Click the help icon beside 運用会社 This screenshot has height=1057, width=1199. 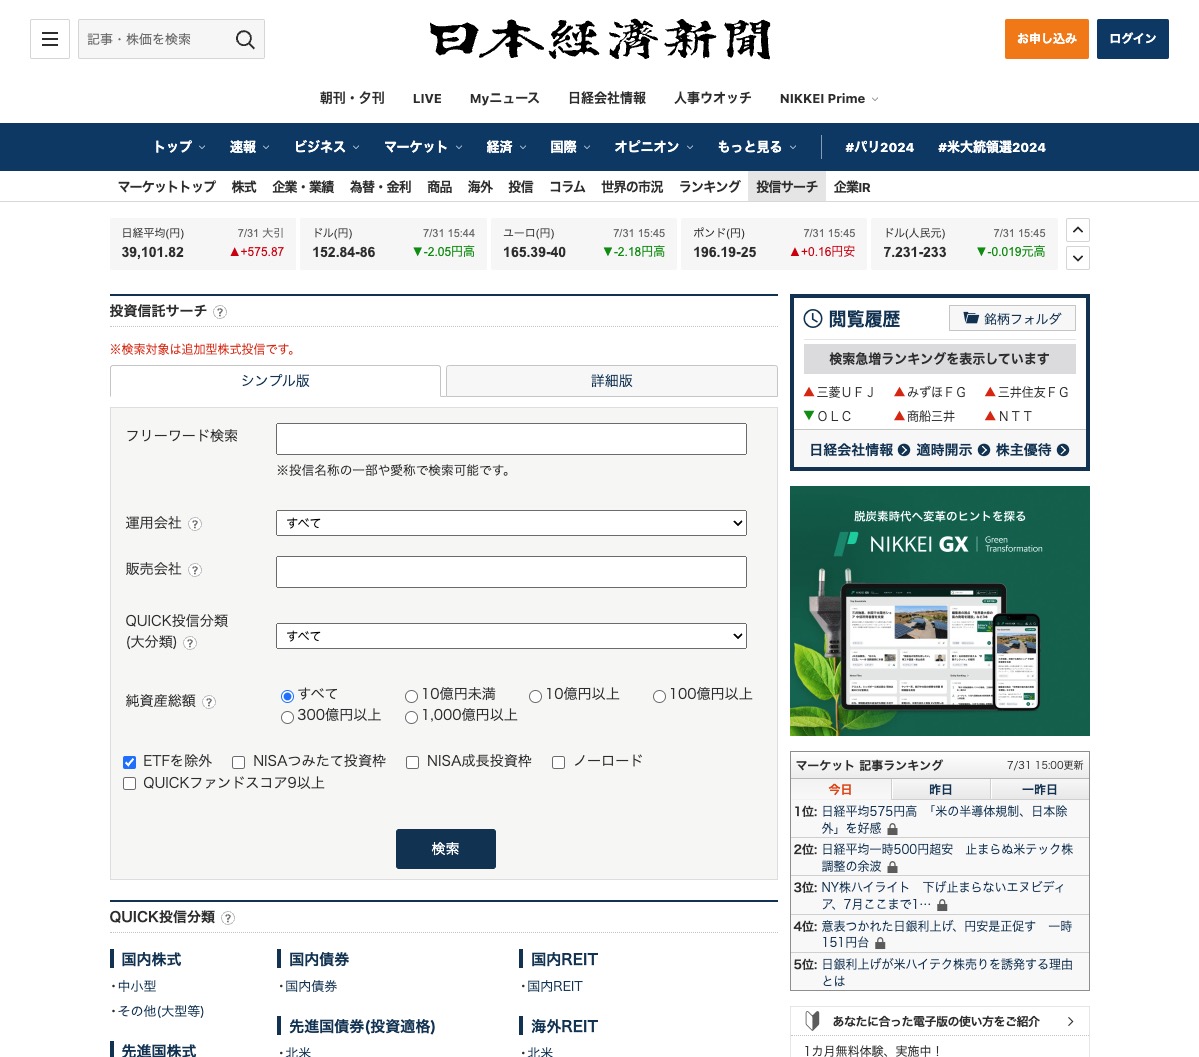[x=195, y=524]
